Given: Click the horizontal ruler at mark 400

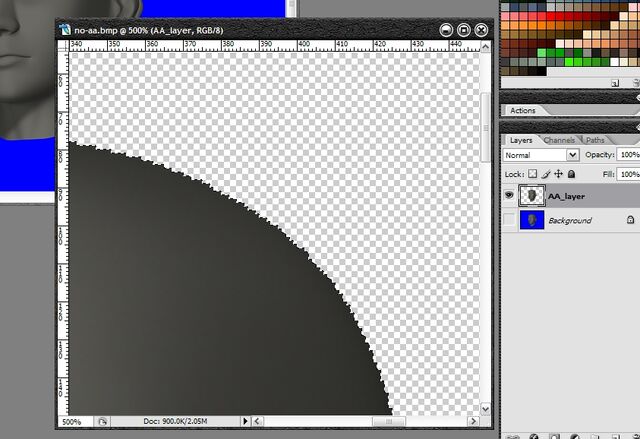Looking at the screenshot, I should [x=304, y=45].
